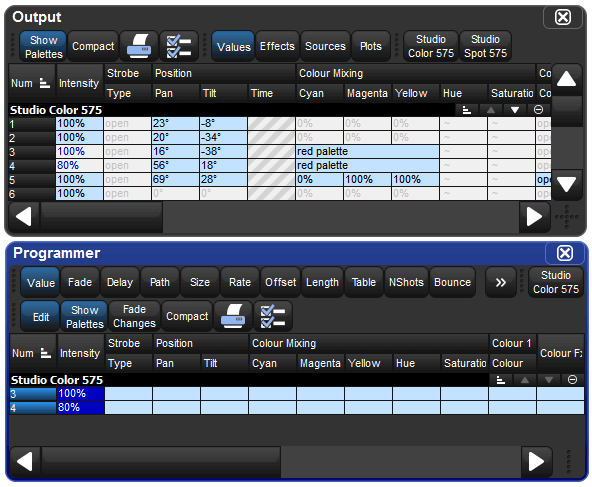This screenshot has height=487, width=592.
Task: Jump to Studio Spot 575 in Output window
Action: (x=485, y=46)
